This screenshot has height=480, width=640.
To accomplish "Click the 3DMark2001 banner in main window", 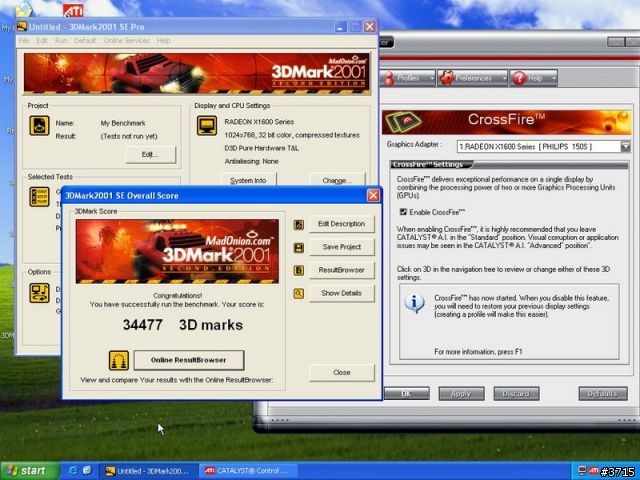I will point(197,73).
